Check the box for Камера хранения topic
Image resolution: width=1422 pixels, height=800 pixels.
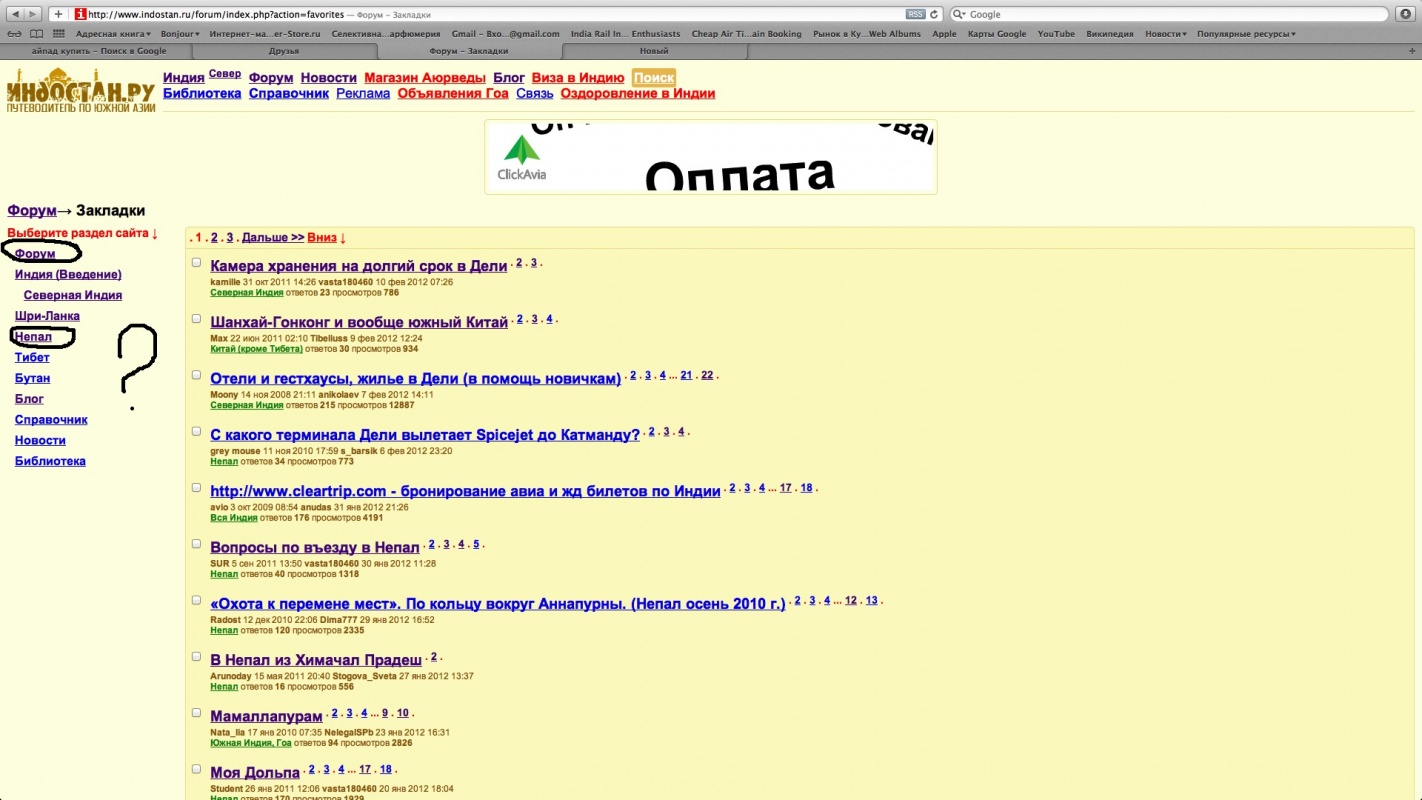point(197,263)
